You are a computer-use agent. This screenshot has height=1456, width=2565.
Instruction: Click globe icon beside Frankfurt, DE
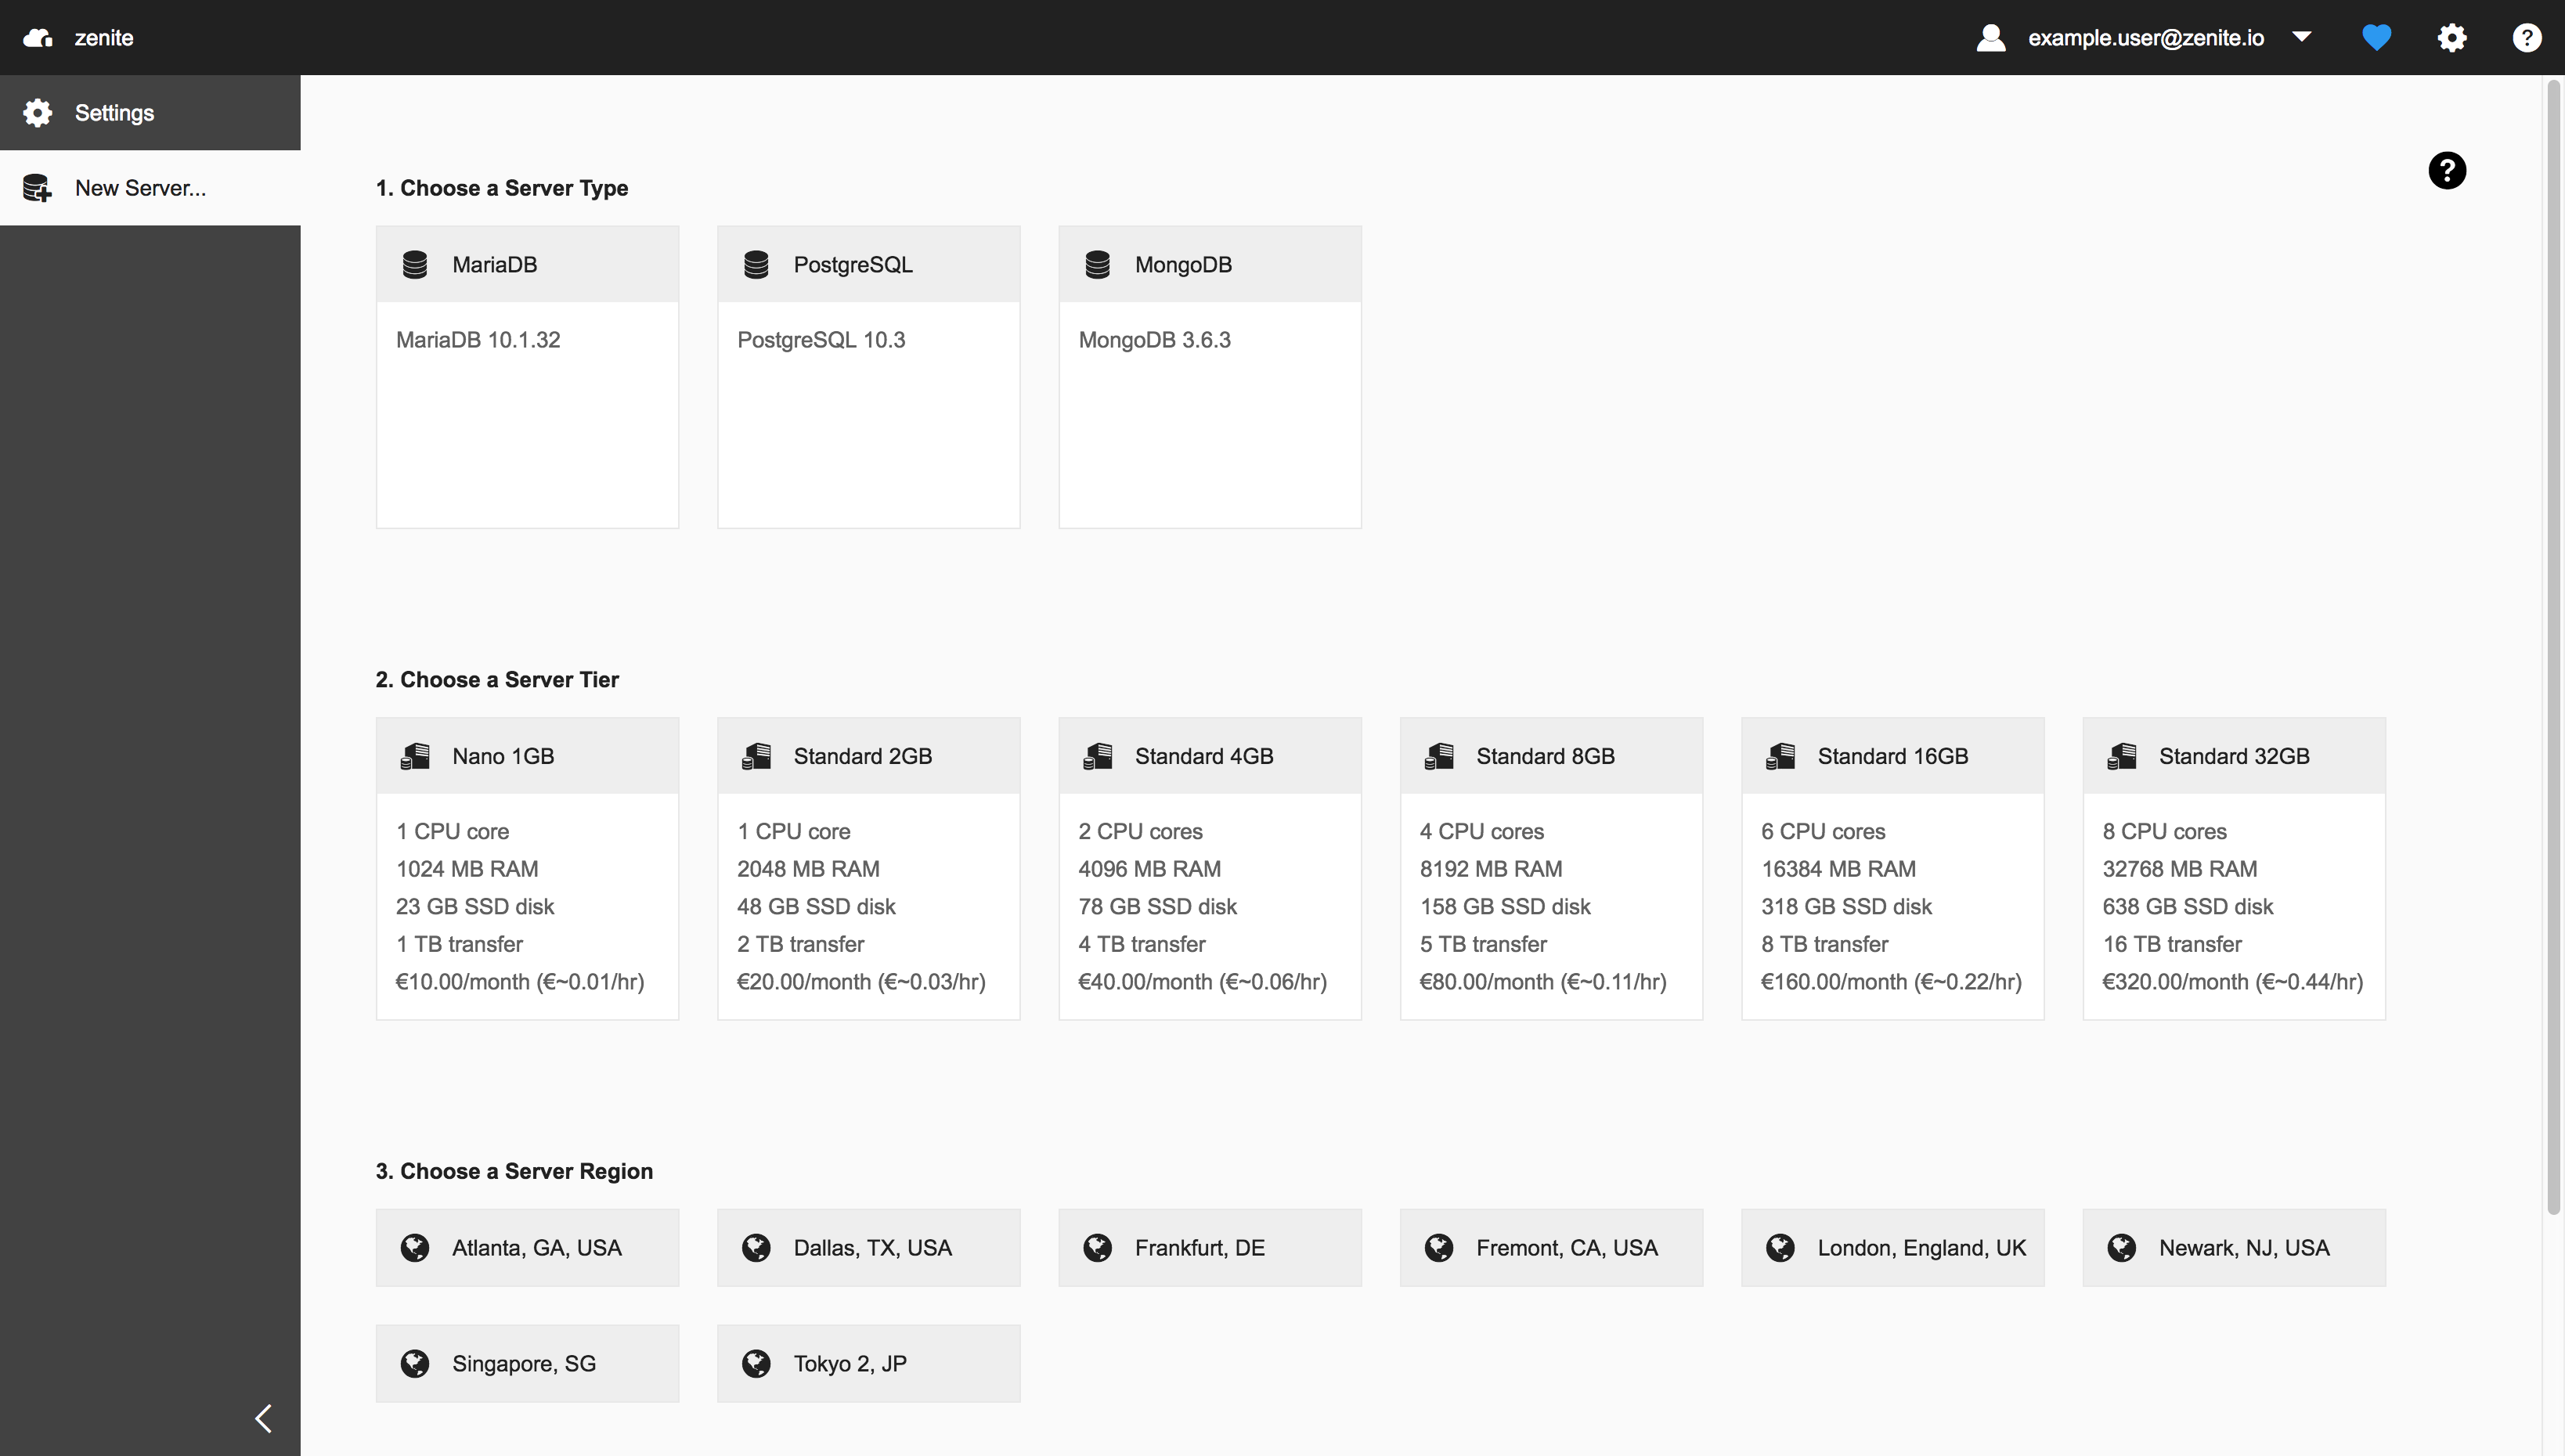[1097, 1248]
